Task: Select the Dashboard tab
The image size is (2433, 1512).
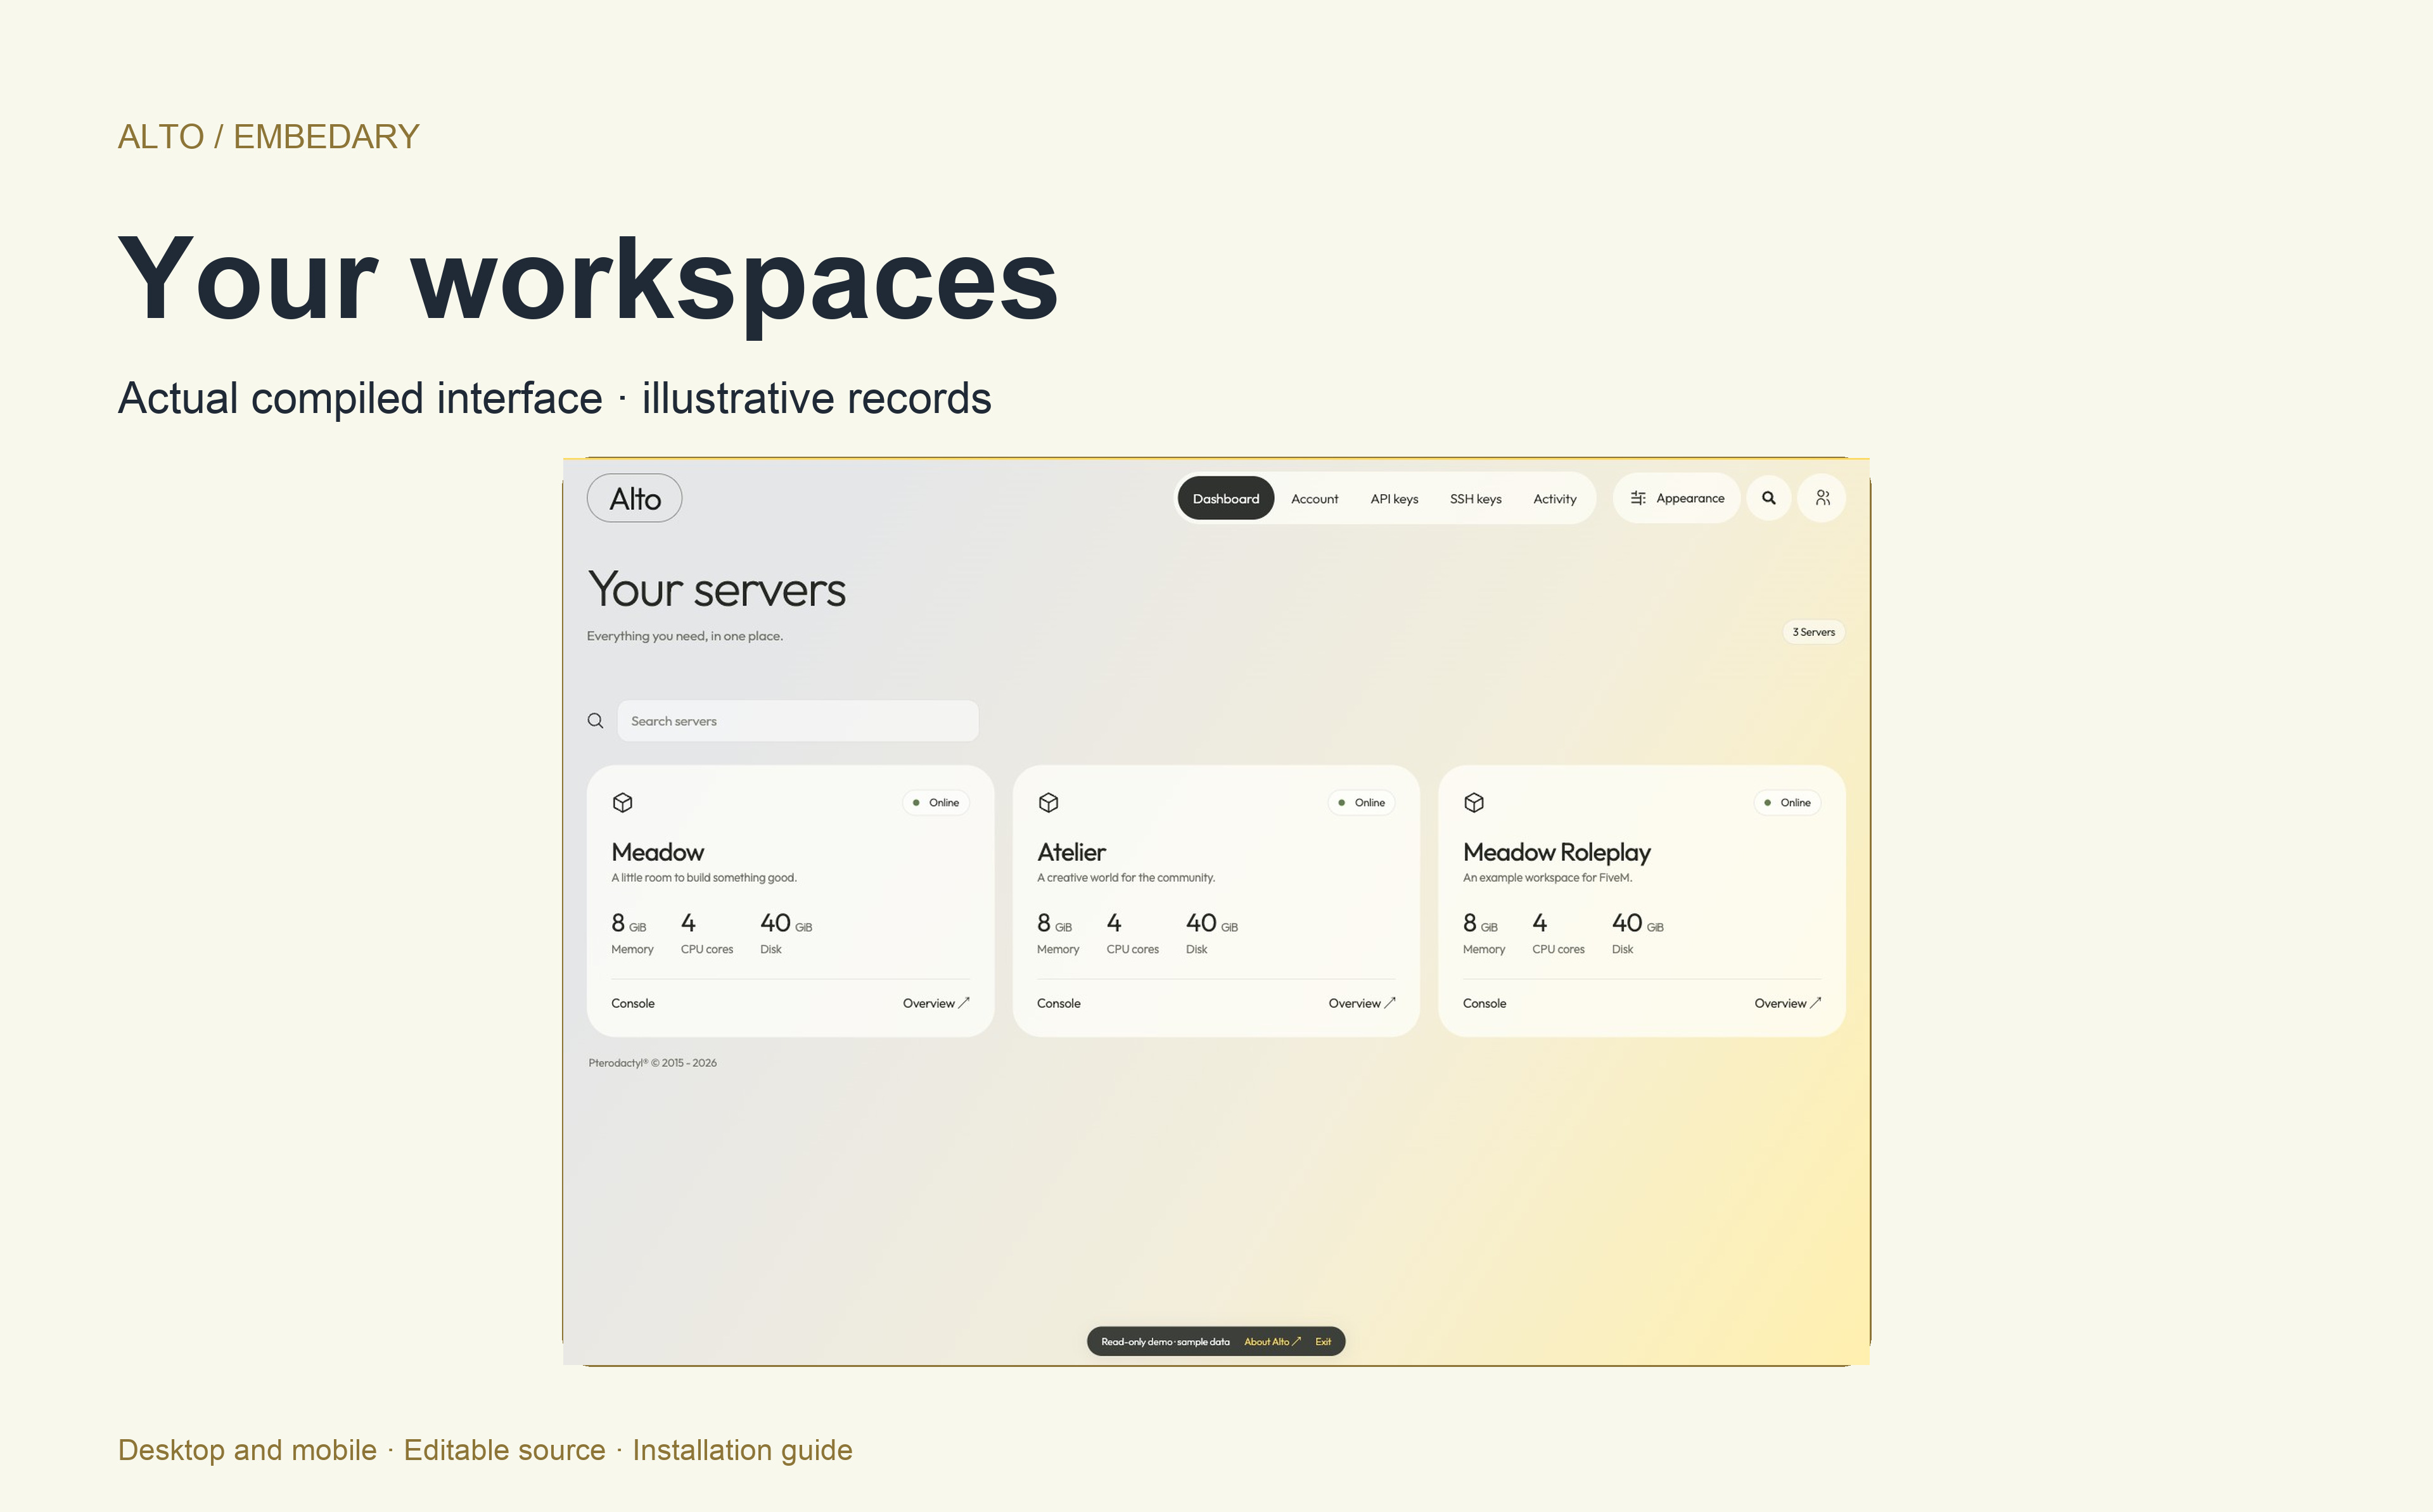Action: point(1226,499)
